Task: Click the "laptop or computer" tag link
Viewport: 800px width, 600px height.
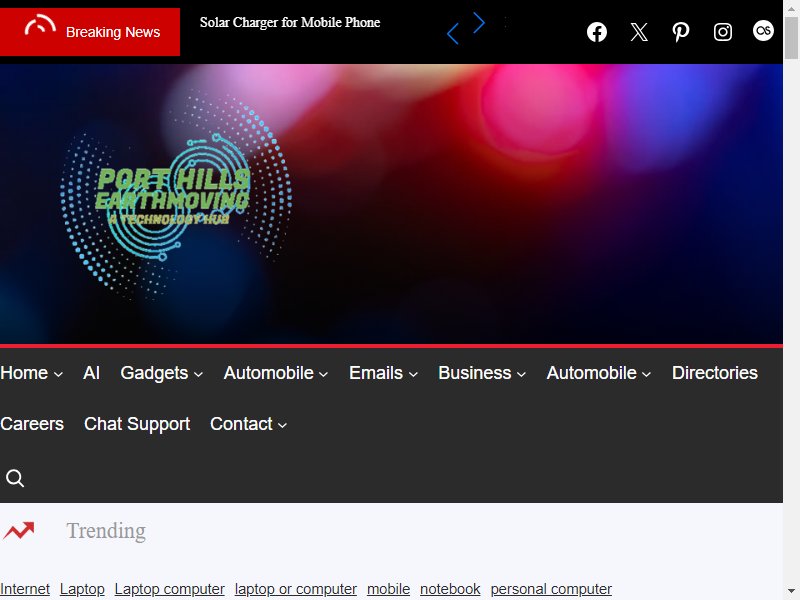Action: pyautogui.click(x=296, y=589)
